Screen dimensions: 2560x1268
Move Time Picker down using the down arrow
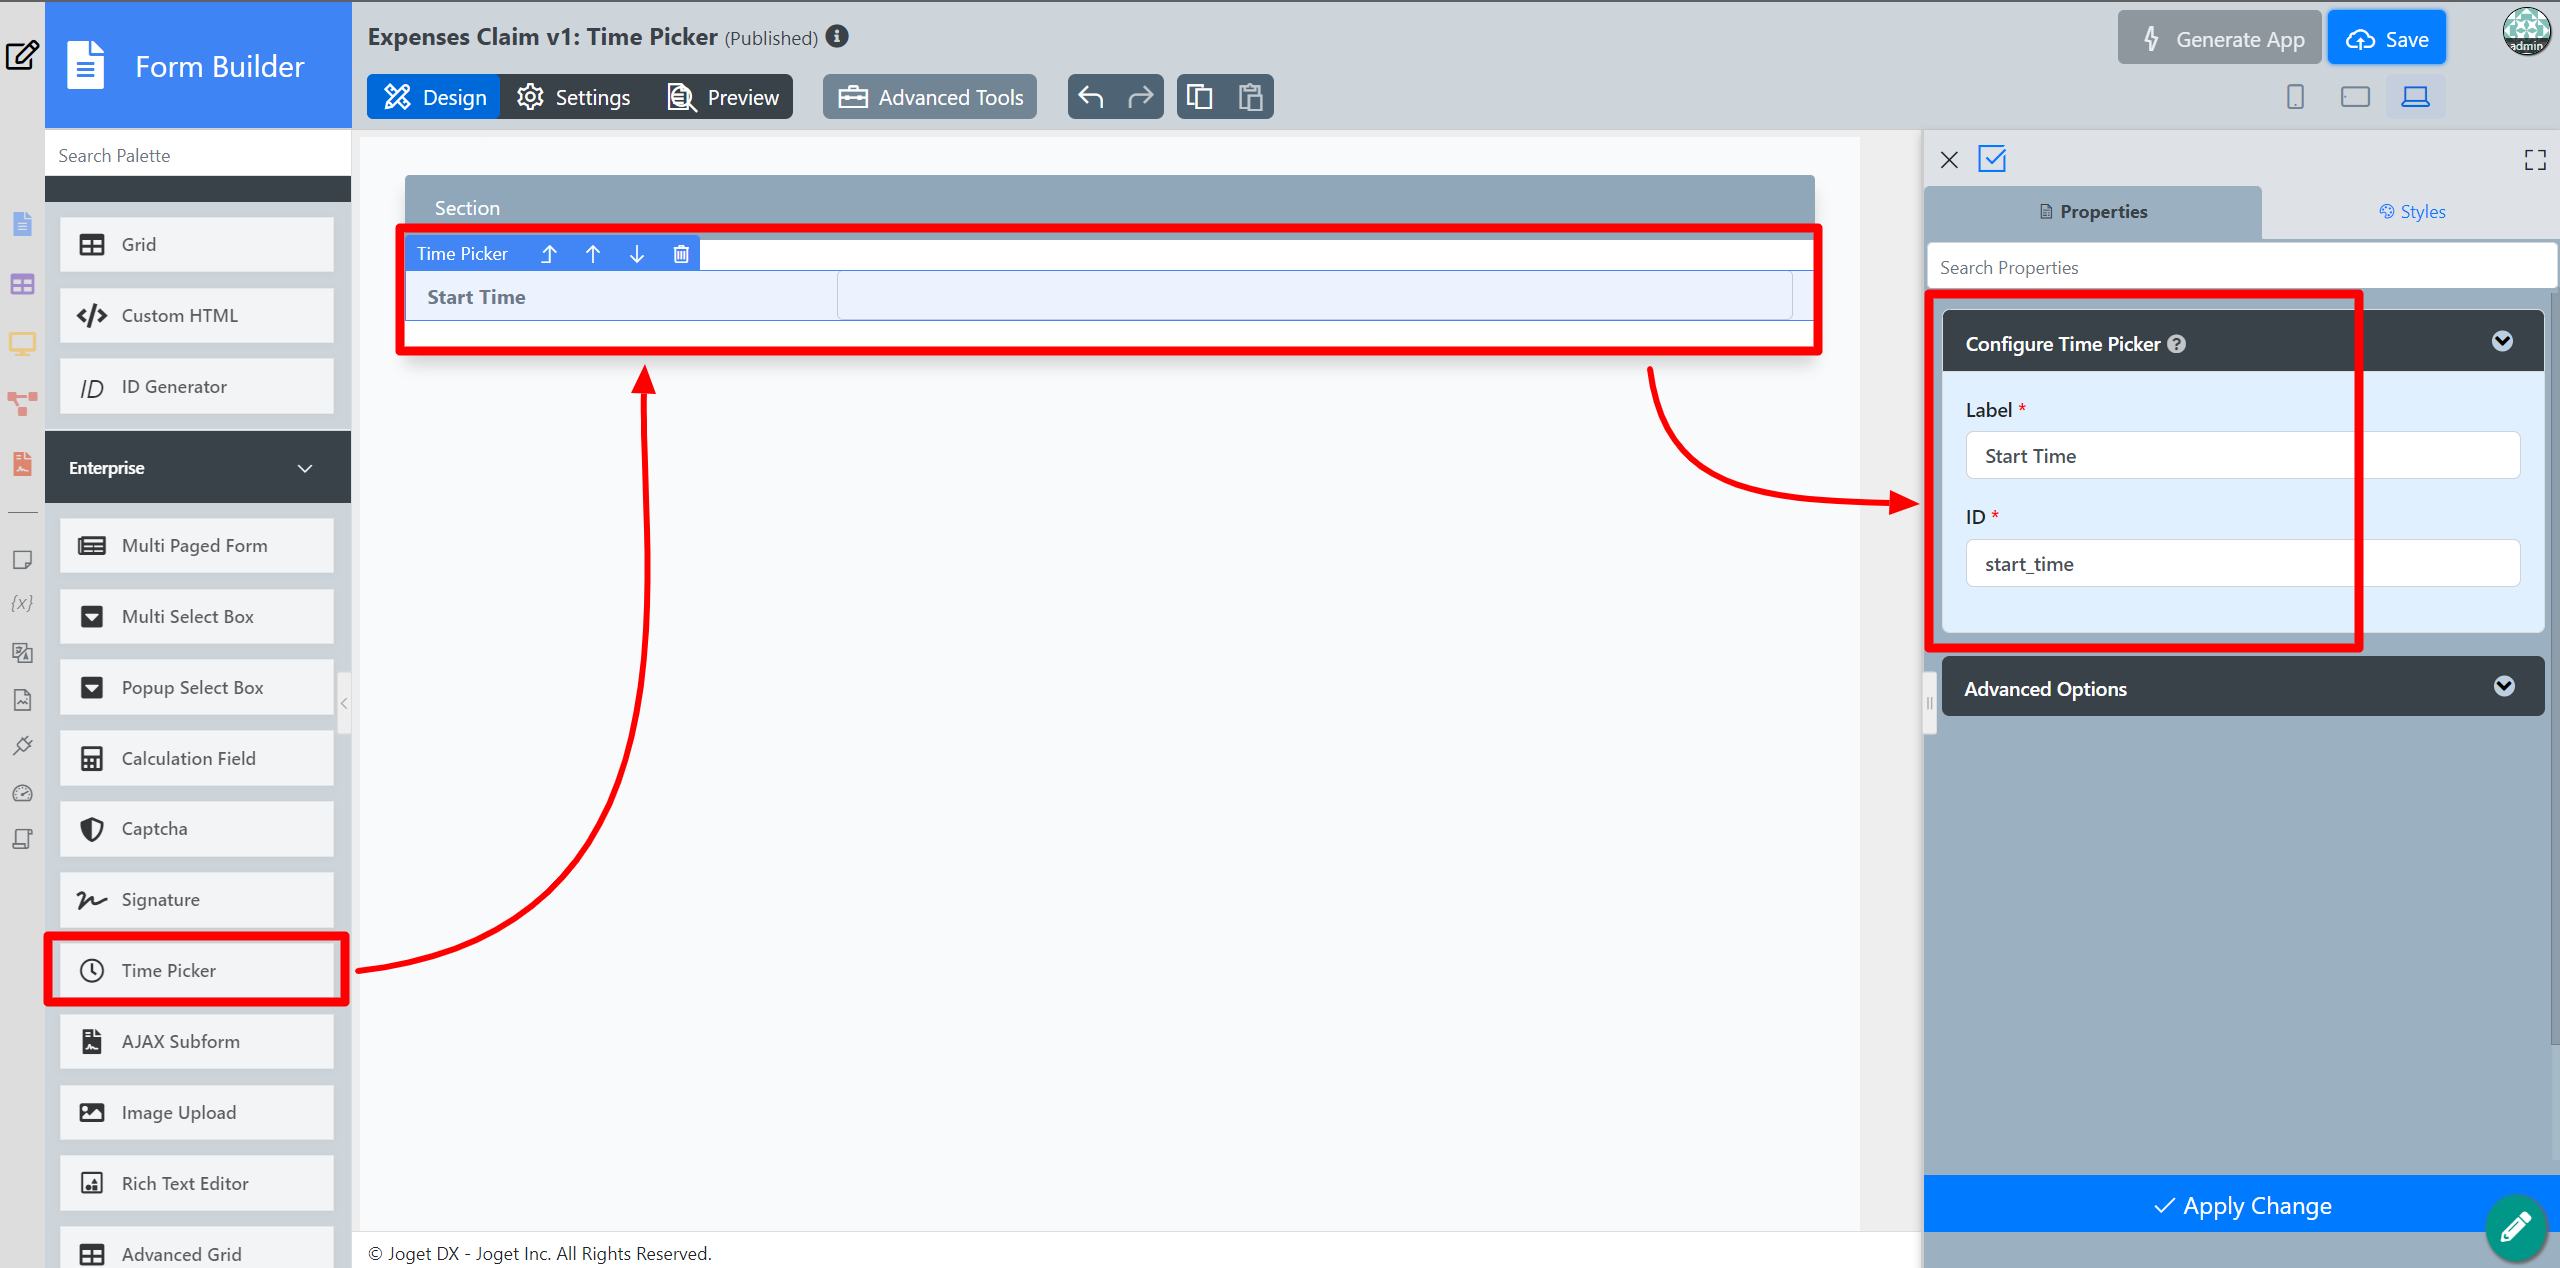coord(637,254)
